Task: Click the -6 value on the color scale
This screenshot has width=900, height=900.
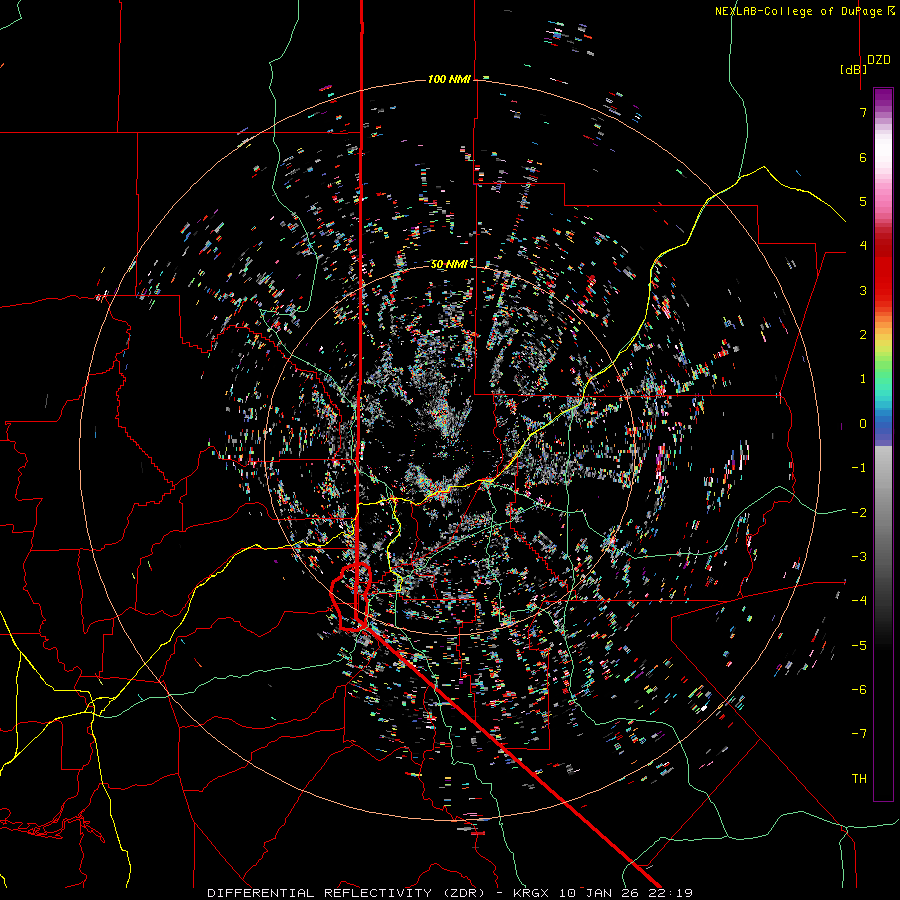Action: click(859, 689)
